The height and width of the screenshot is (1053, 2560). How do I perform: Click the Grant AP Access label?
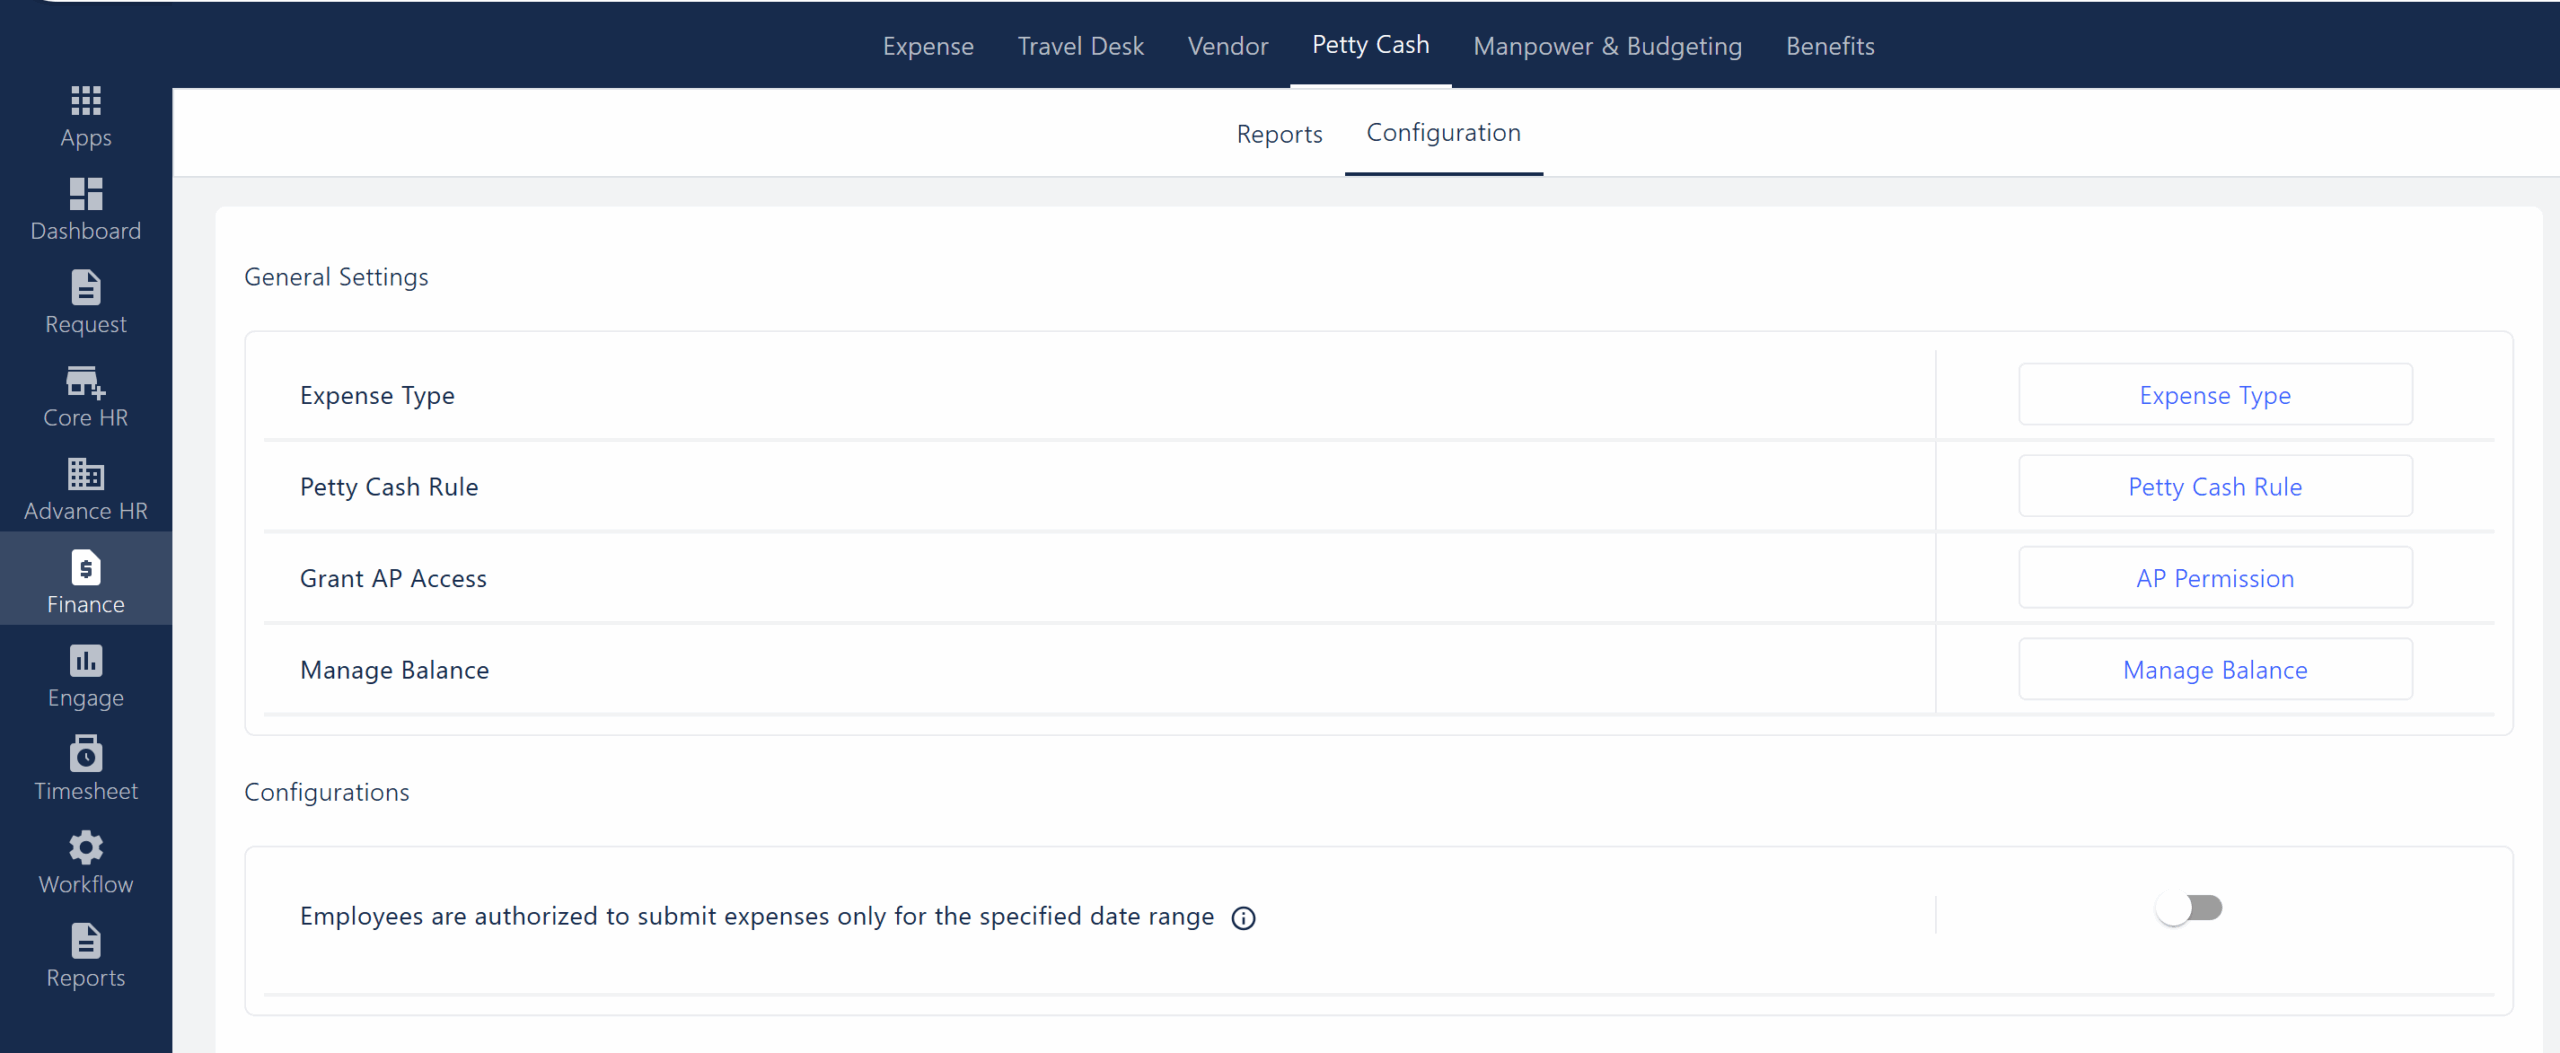393,578
